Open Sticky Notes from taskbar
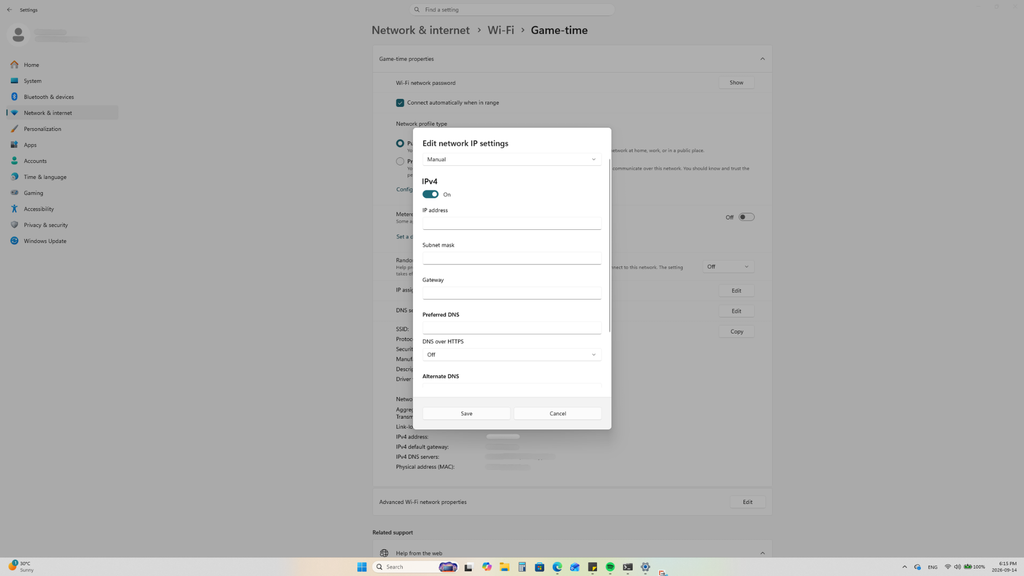Viewport: 1024px width, 576px height. [592, 567]
